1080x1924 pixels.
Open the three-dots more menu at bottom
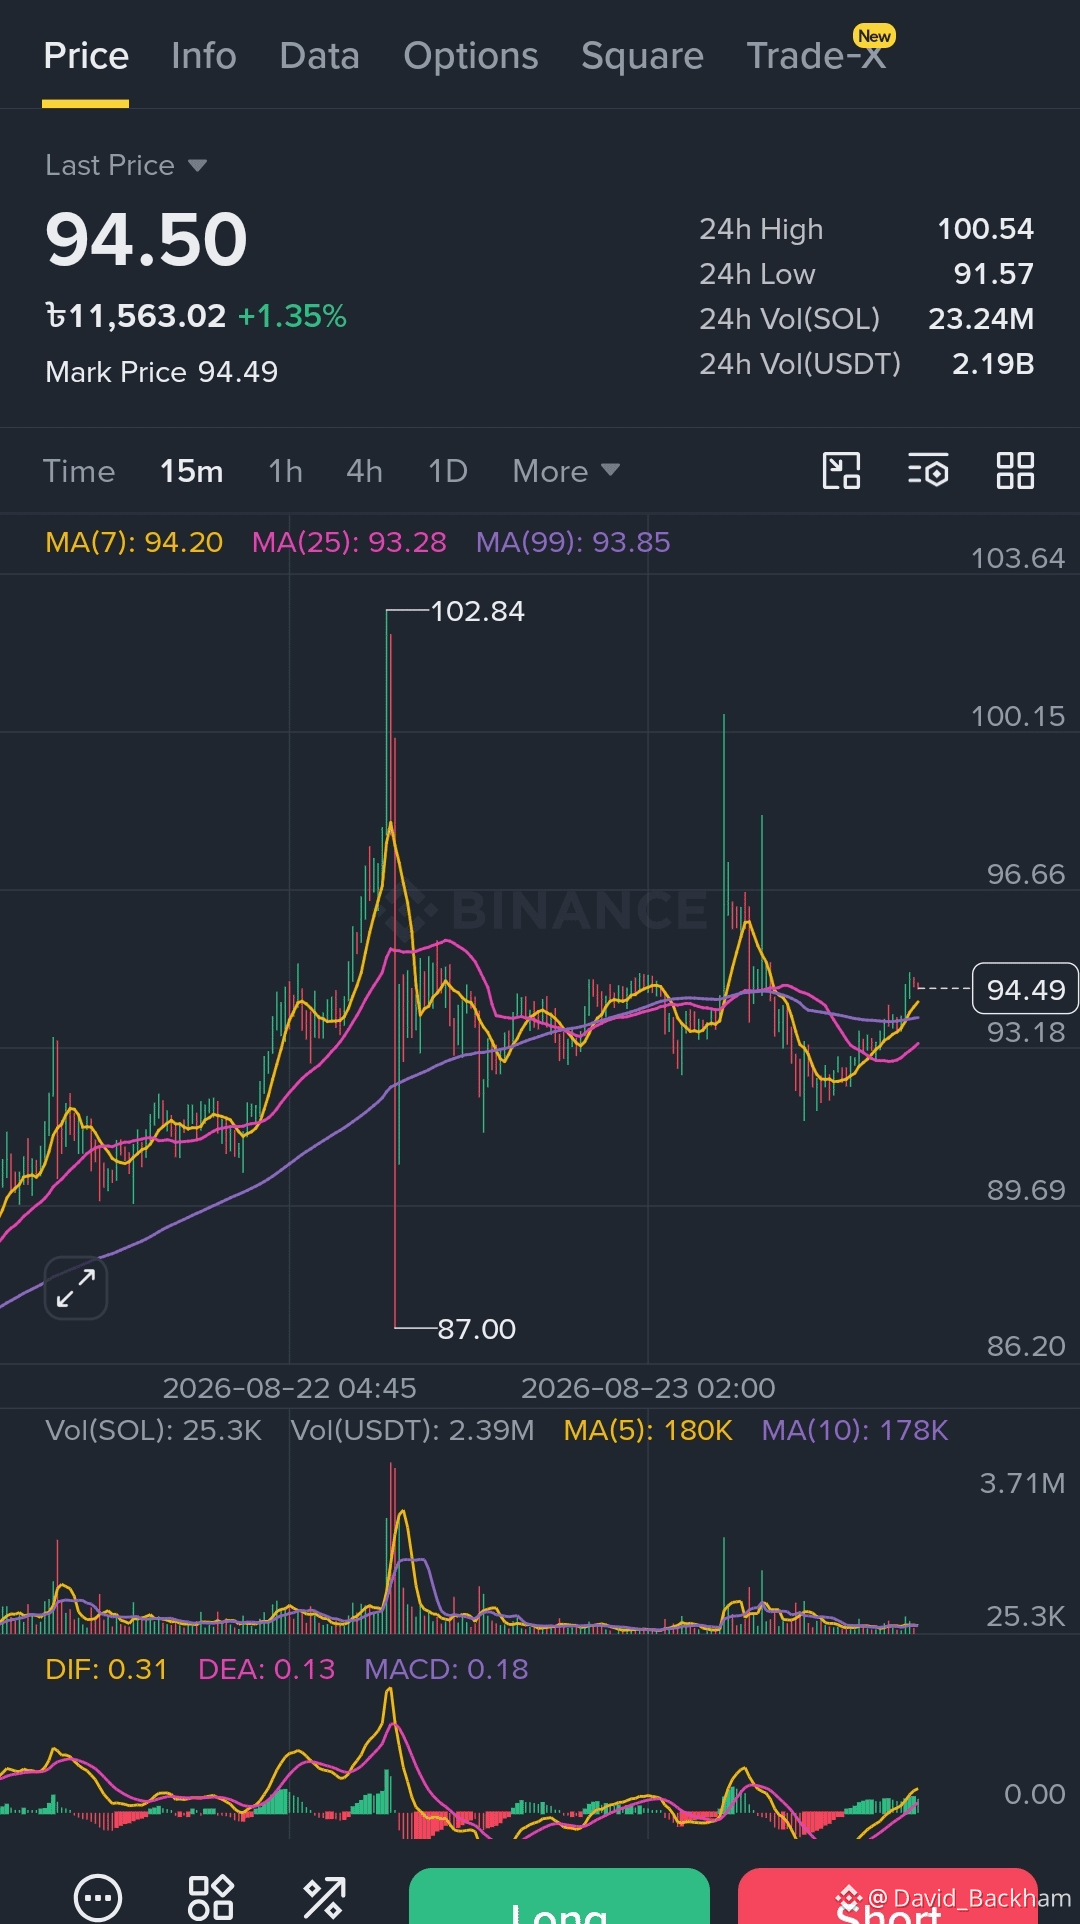point(98,1897)
